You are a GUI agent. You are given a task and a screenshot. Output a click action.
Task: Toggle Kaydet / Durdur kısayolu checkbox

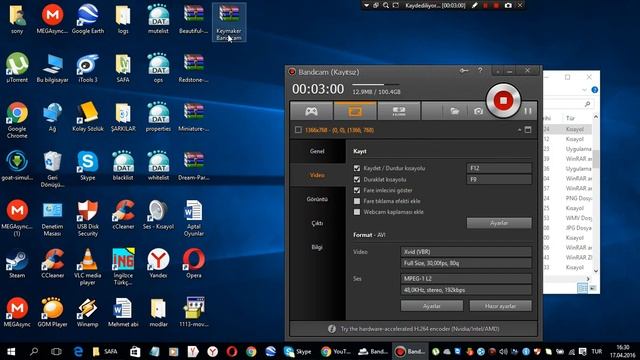(x=357, y=168)
